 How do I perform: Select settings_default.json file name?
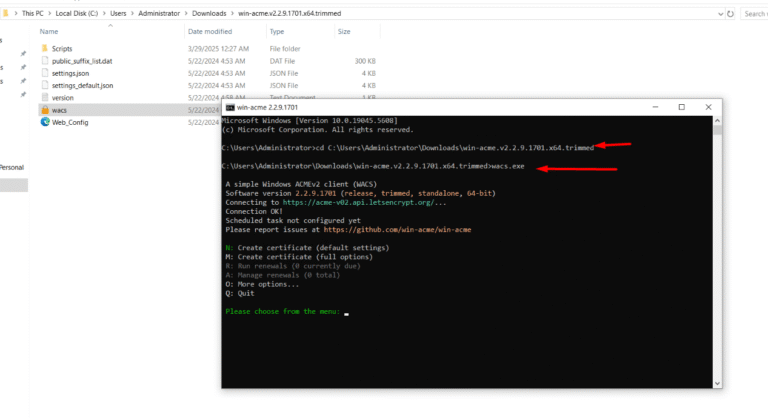[82, 85]
